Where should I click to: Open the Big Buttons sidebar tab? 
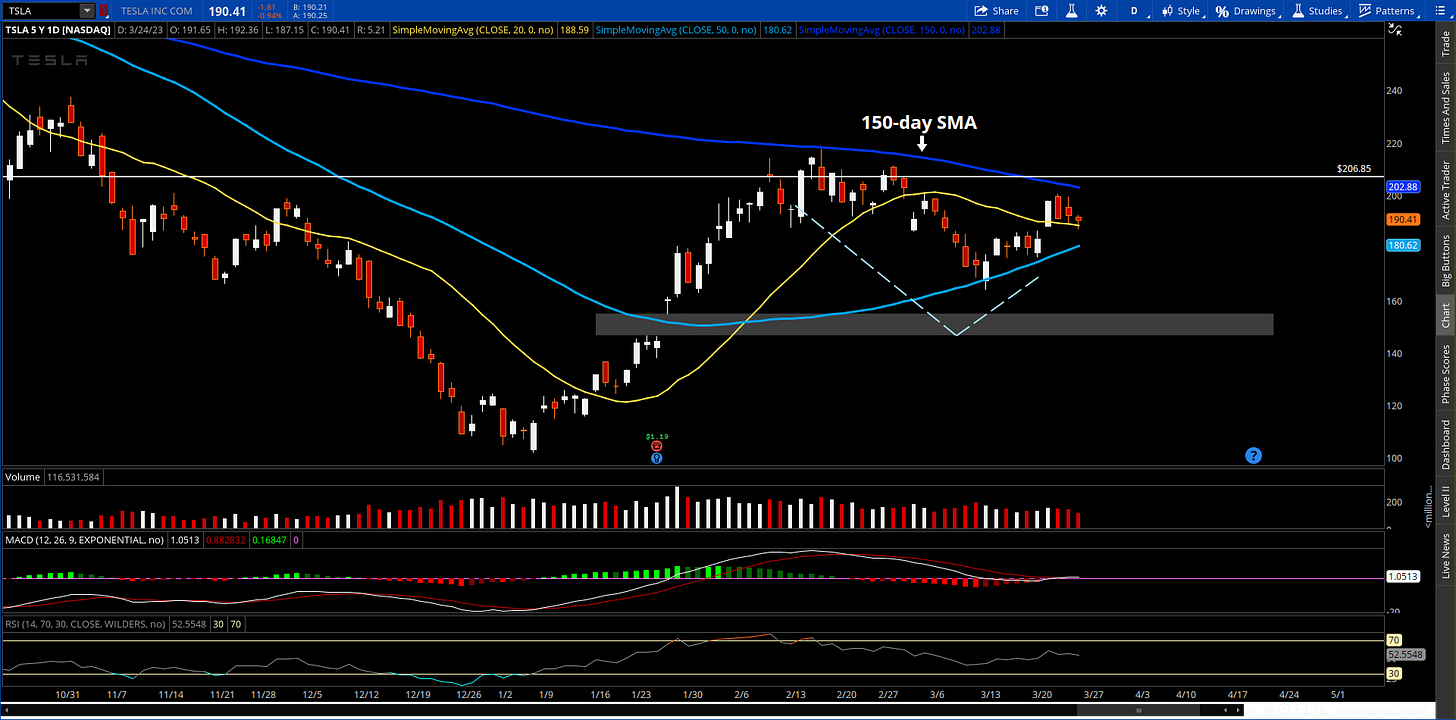[1445, 260]
